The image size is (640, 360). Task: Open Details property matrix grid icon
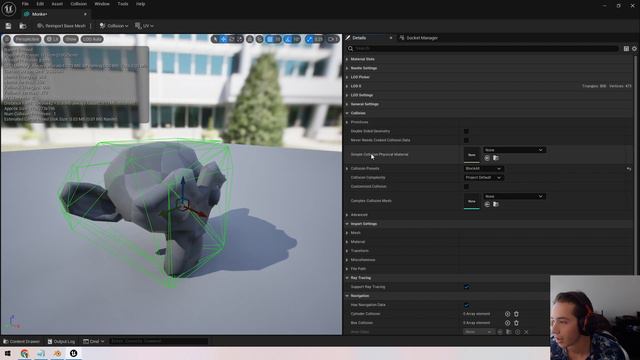pos(626,49)
